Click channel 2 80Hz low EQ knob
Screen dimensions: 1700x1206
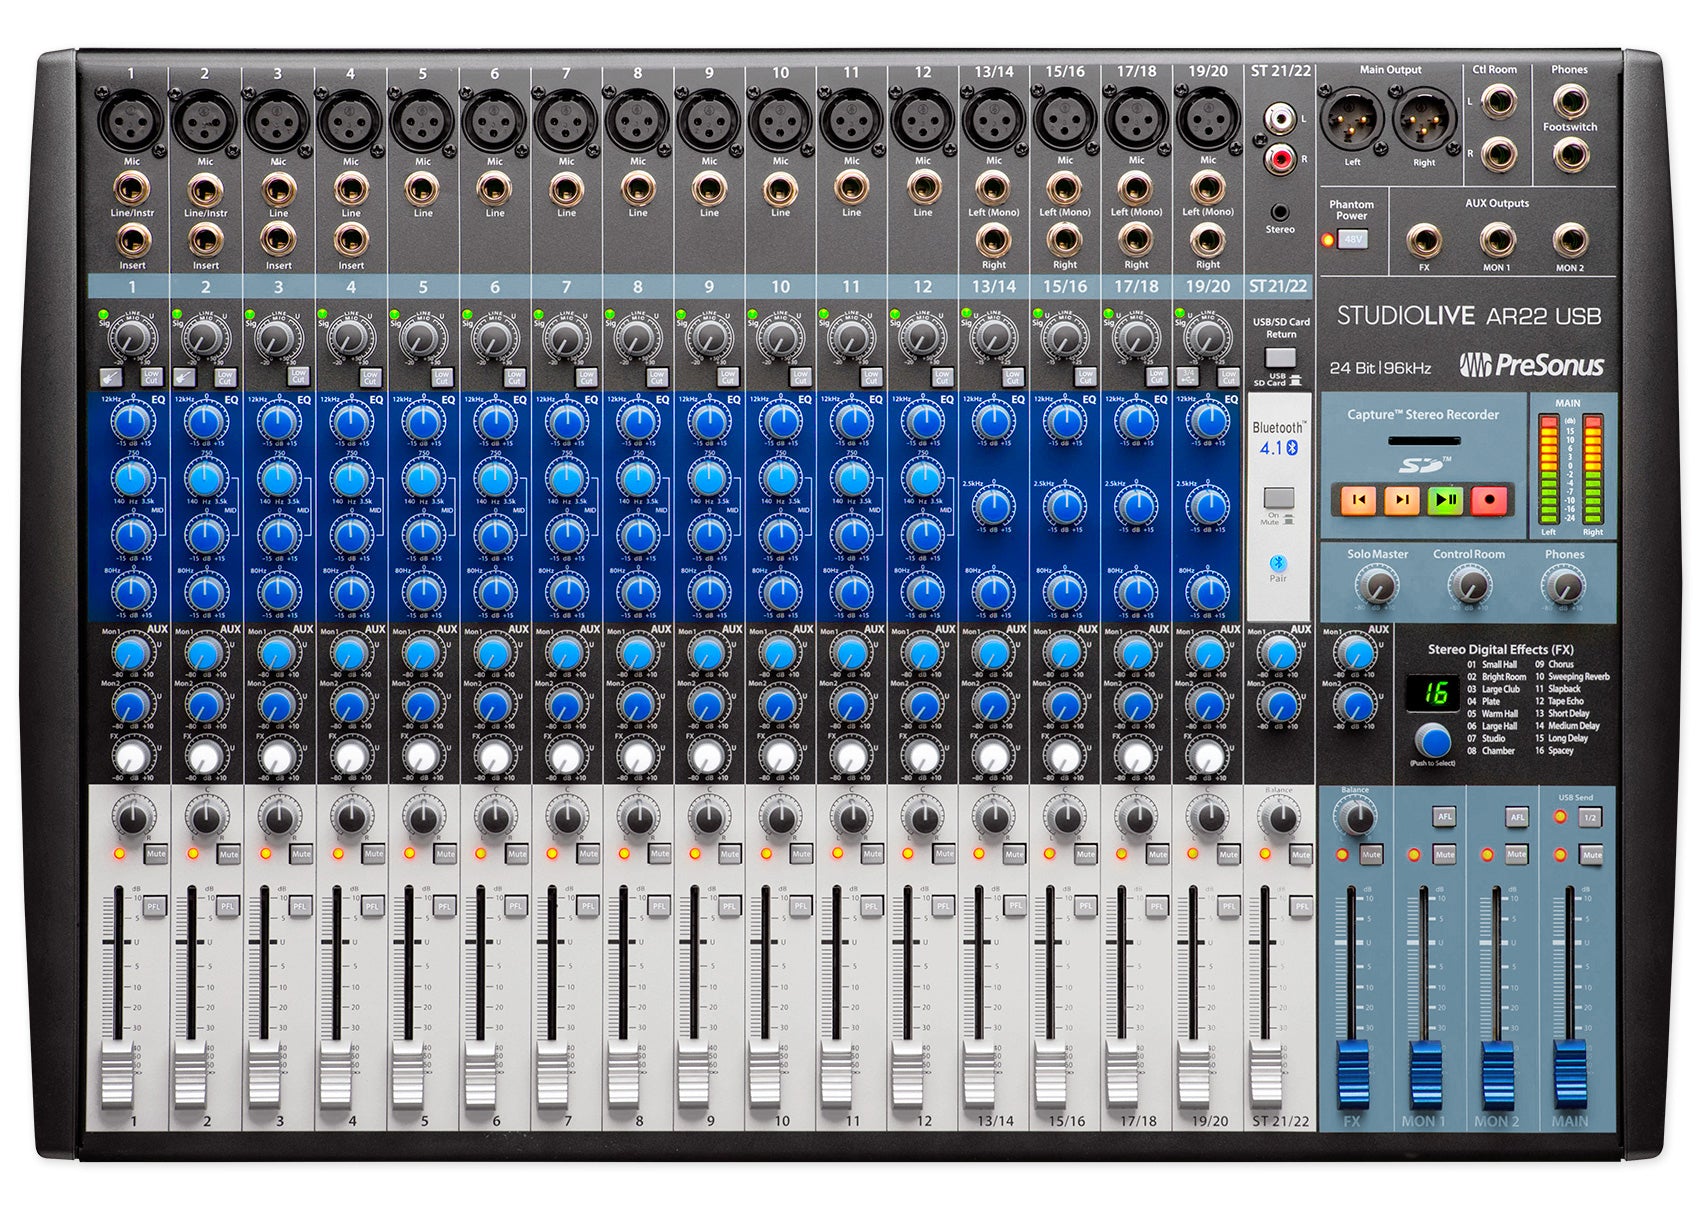[205, 592]
